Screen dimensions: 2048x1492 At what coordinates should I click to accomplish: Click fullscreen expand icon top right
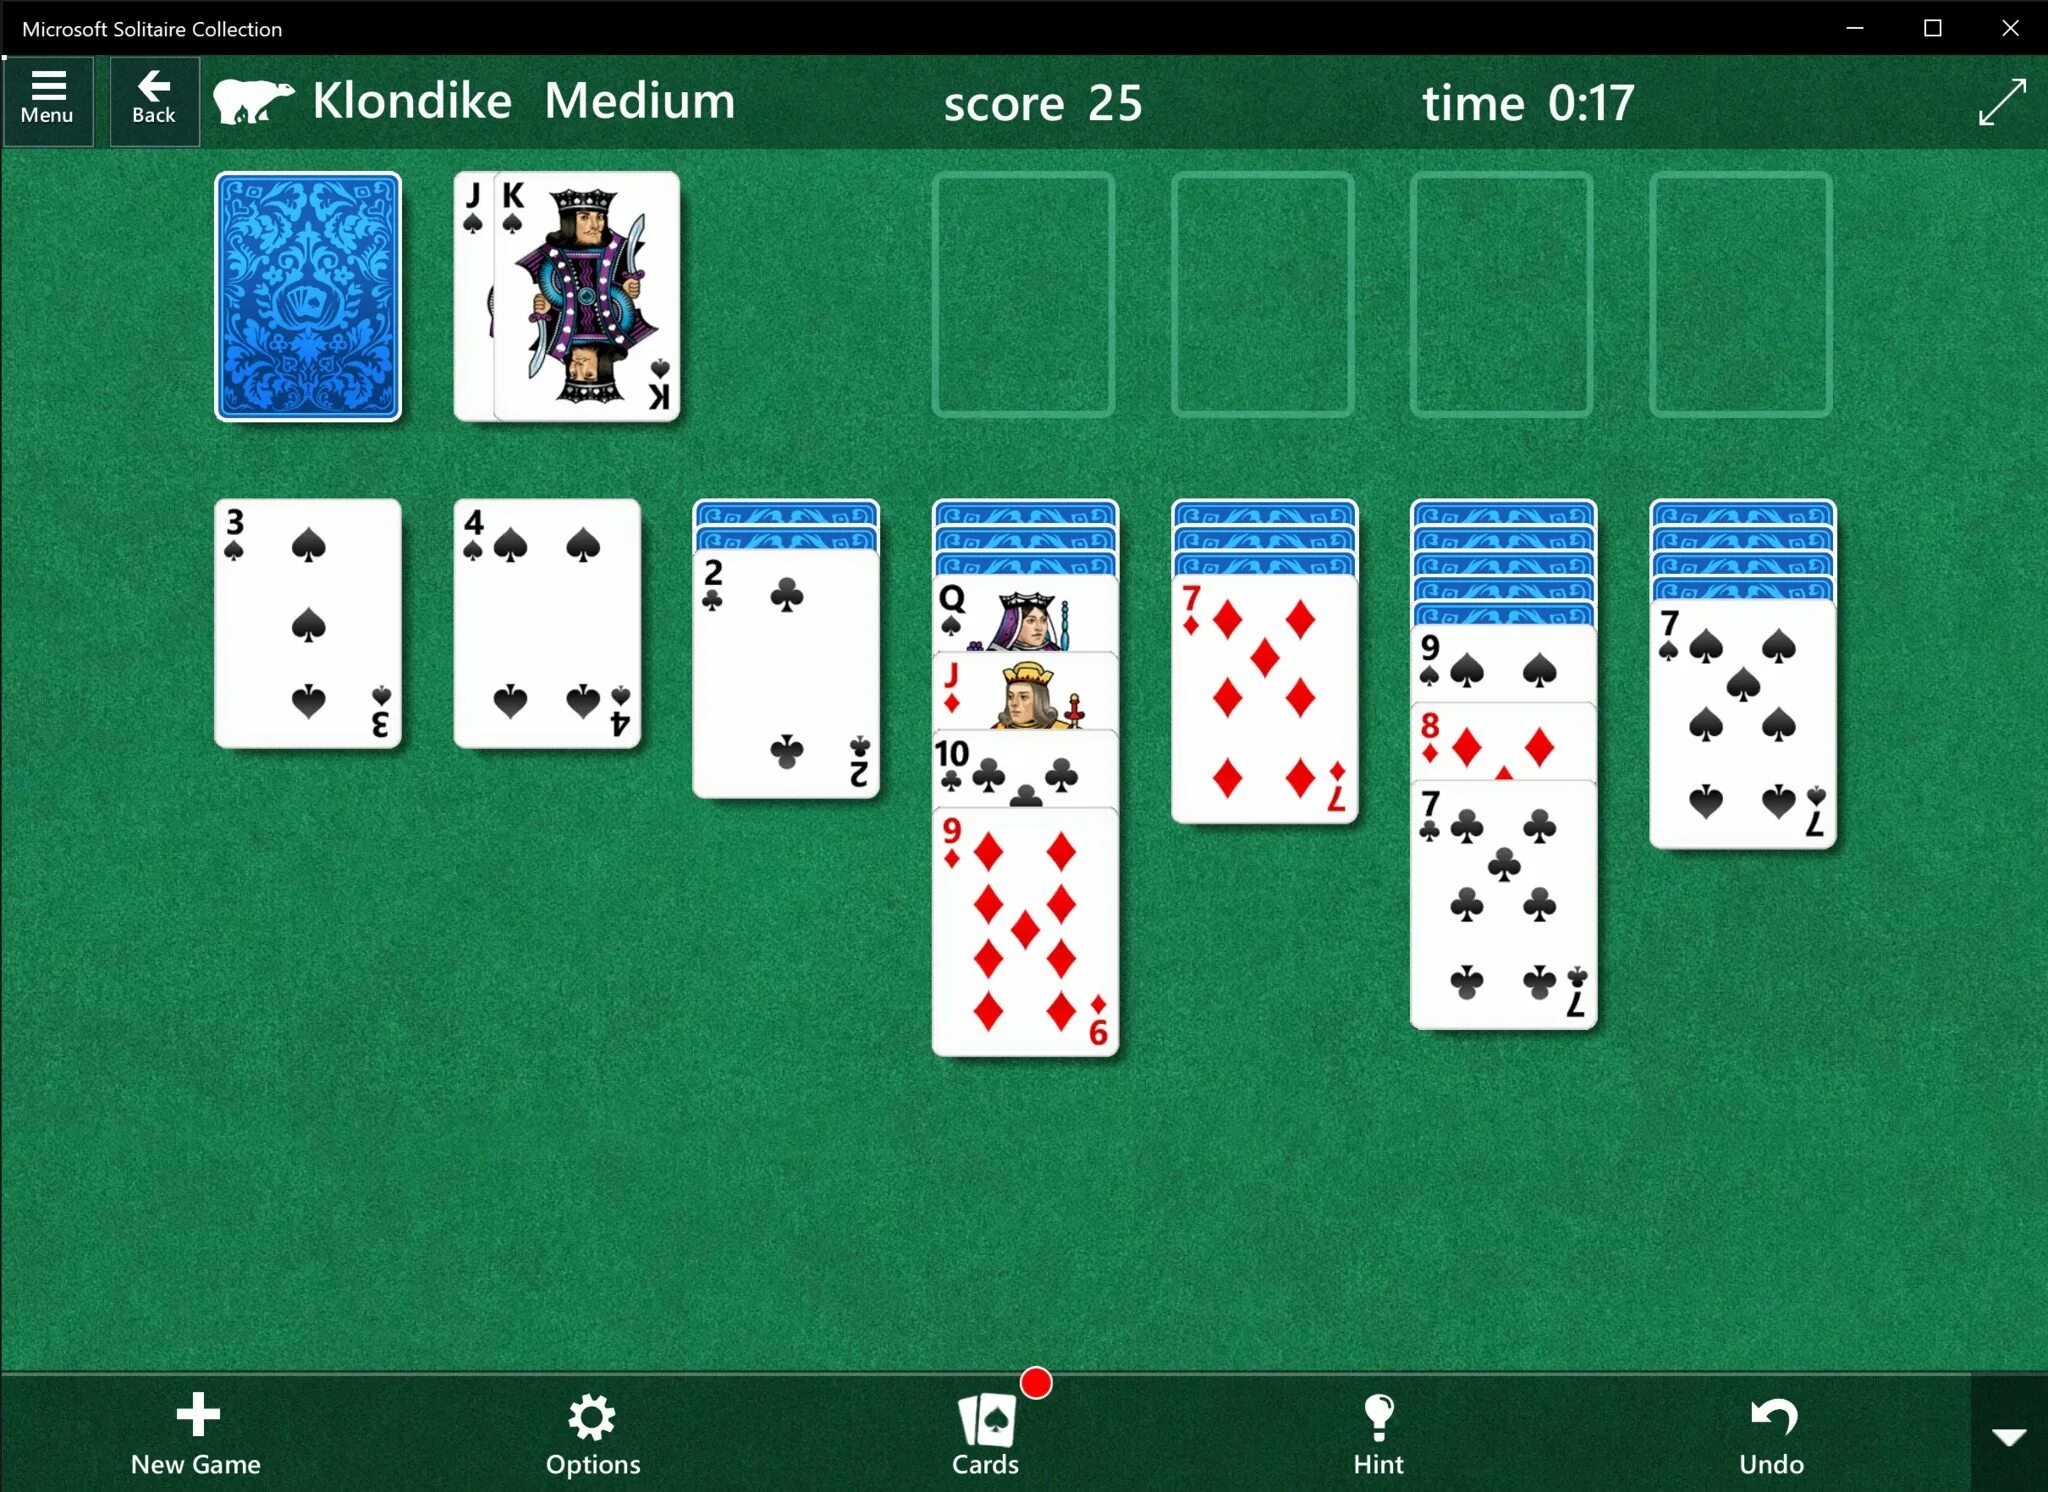click(1999, 99)
